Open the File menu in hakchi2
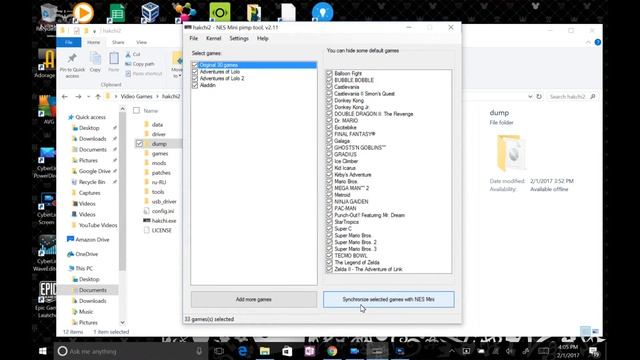The image size is (640, 360). click(193, 38)
